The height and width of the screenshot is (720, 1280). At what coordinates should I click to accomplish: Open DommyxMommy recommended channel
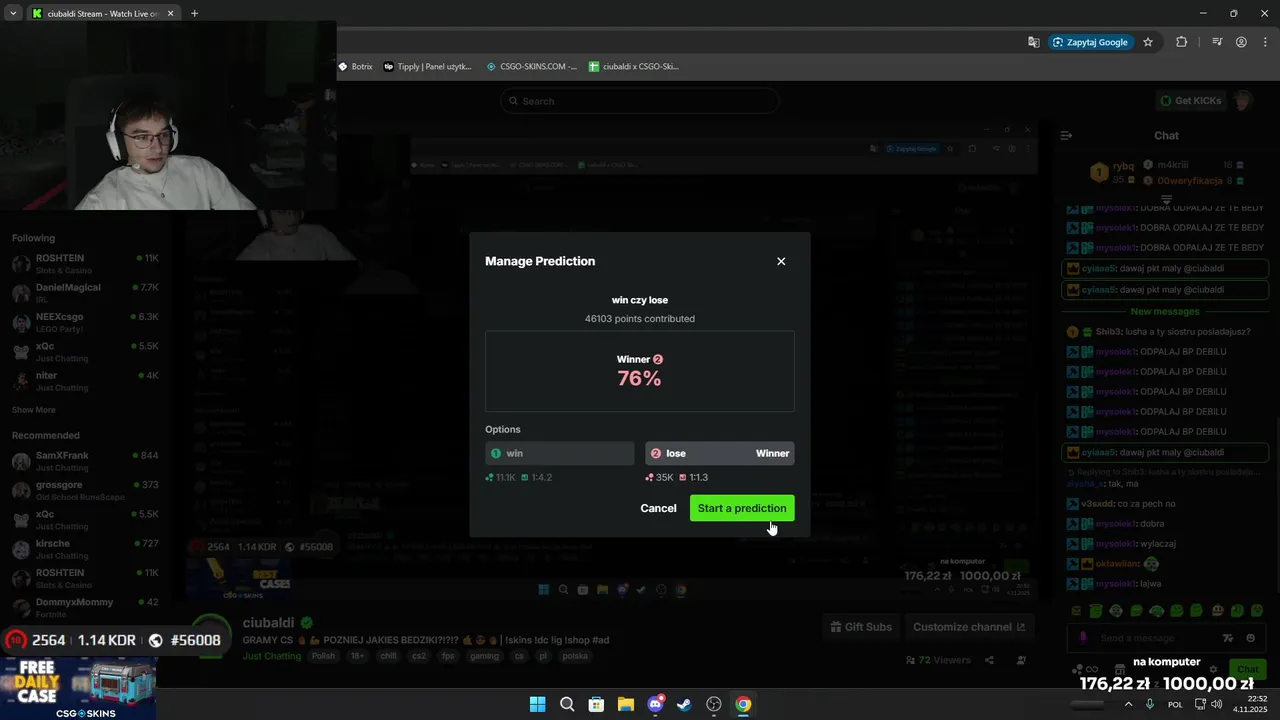pos(84,608)
